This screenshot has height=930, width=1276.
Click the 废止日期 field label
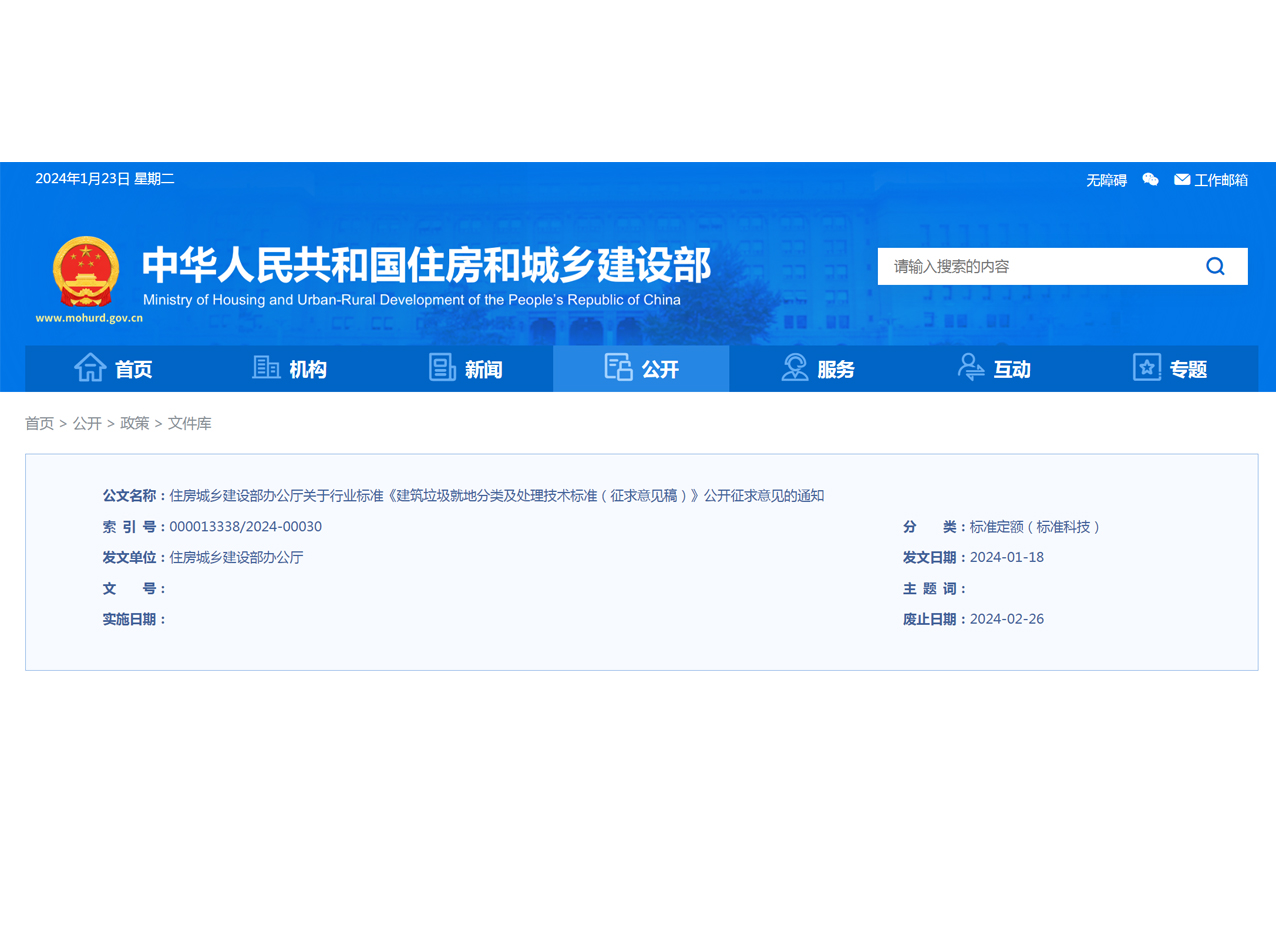(x=935, y=620)
